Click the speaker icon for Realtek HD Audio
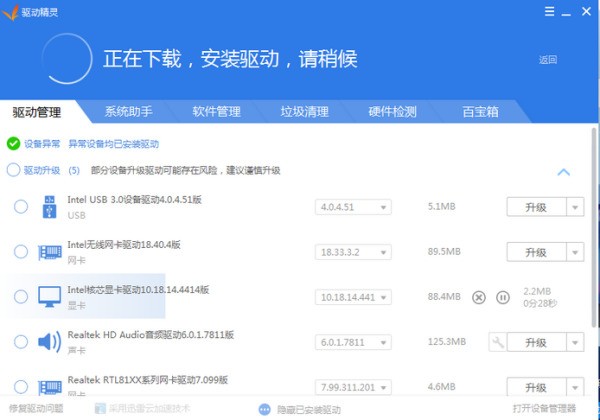The width and height of the screenshot is (600, 420). coord(50,342)
